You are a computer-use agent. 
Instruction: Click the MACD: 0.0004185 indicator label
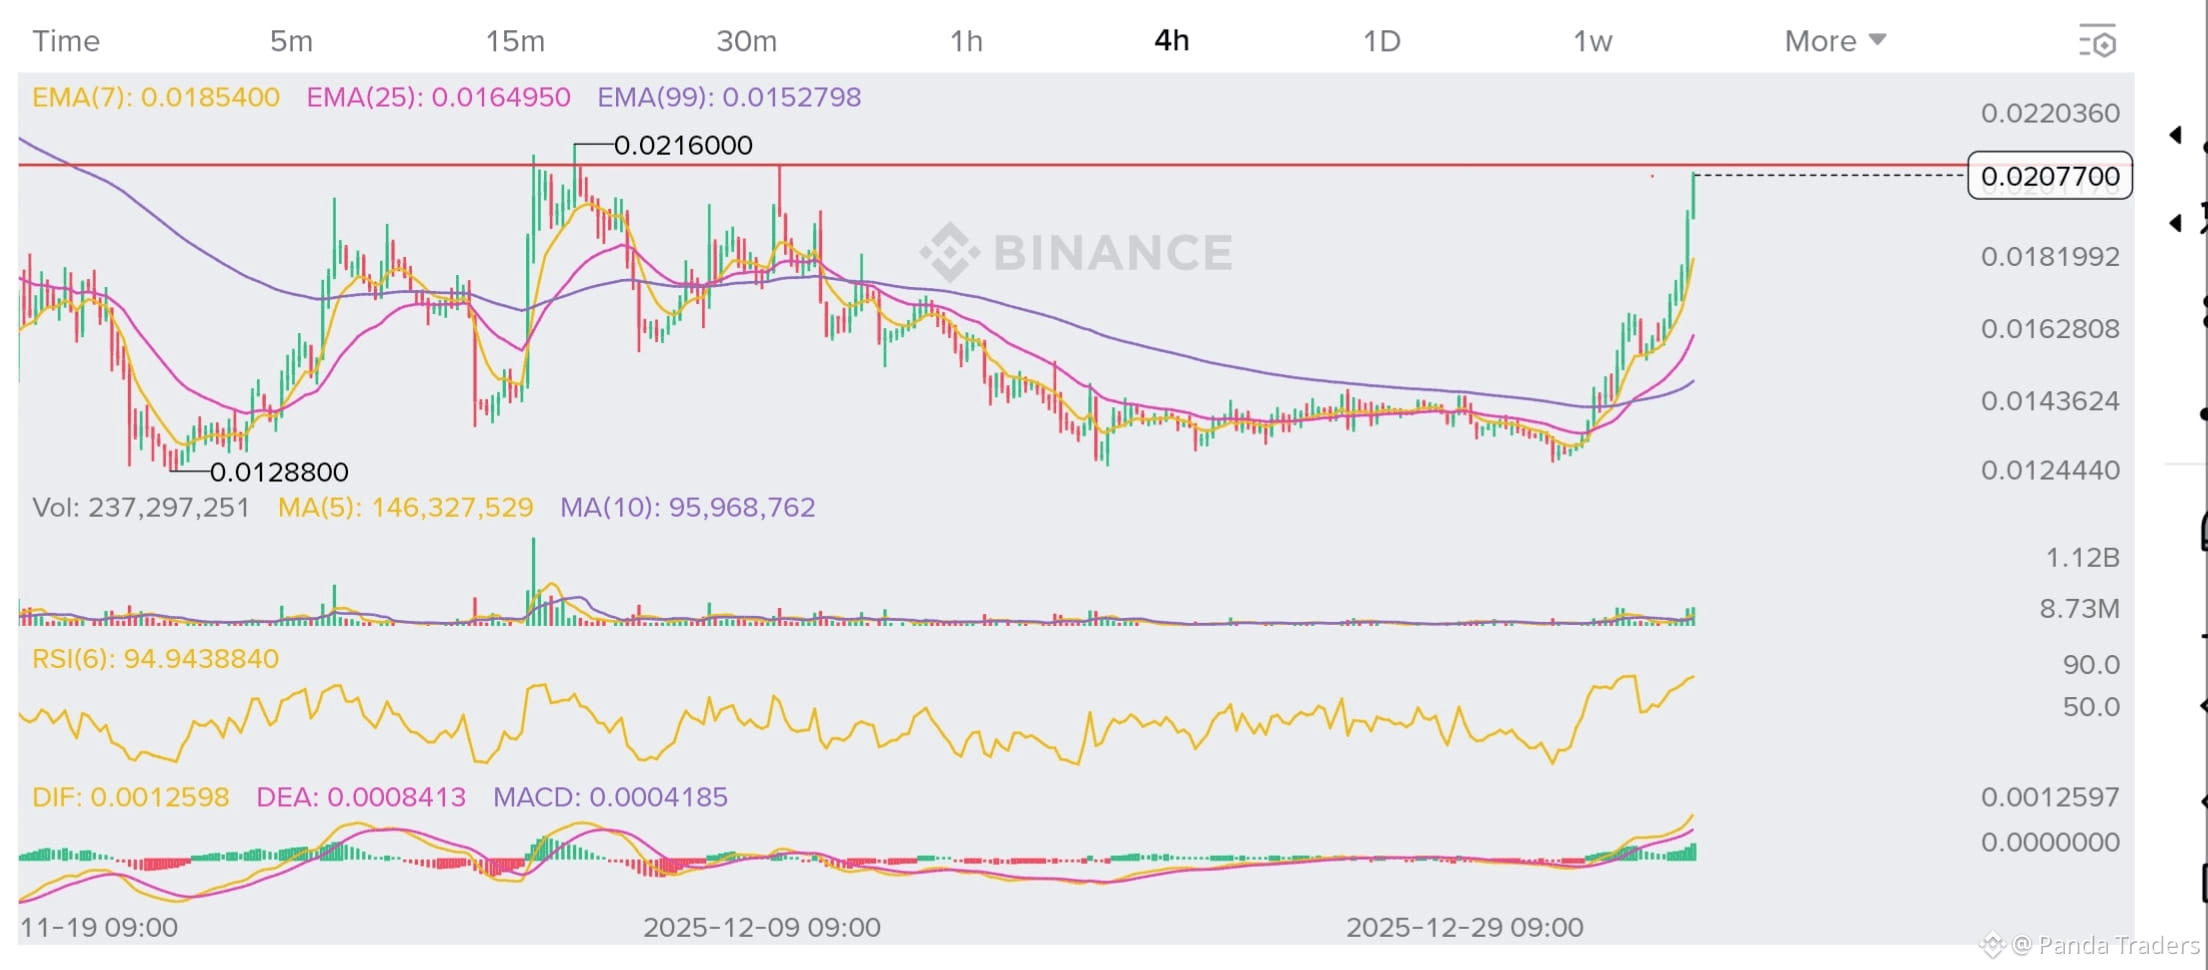tap(610, 797)
